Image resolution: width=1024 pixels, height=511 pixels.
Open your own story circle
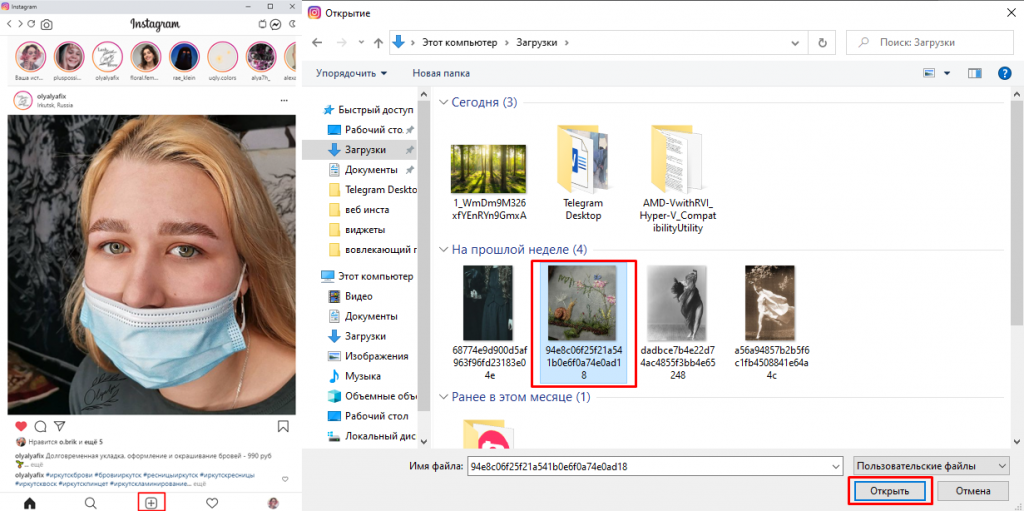pos(31,57)
